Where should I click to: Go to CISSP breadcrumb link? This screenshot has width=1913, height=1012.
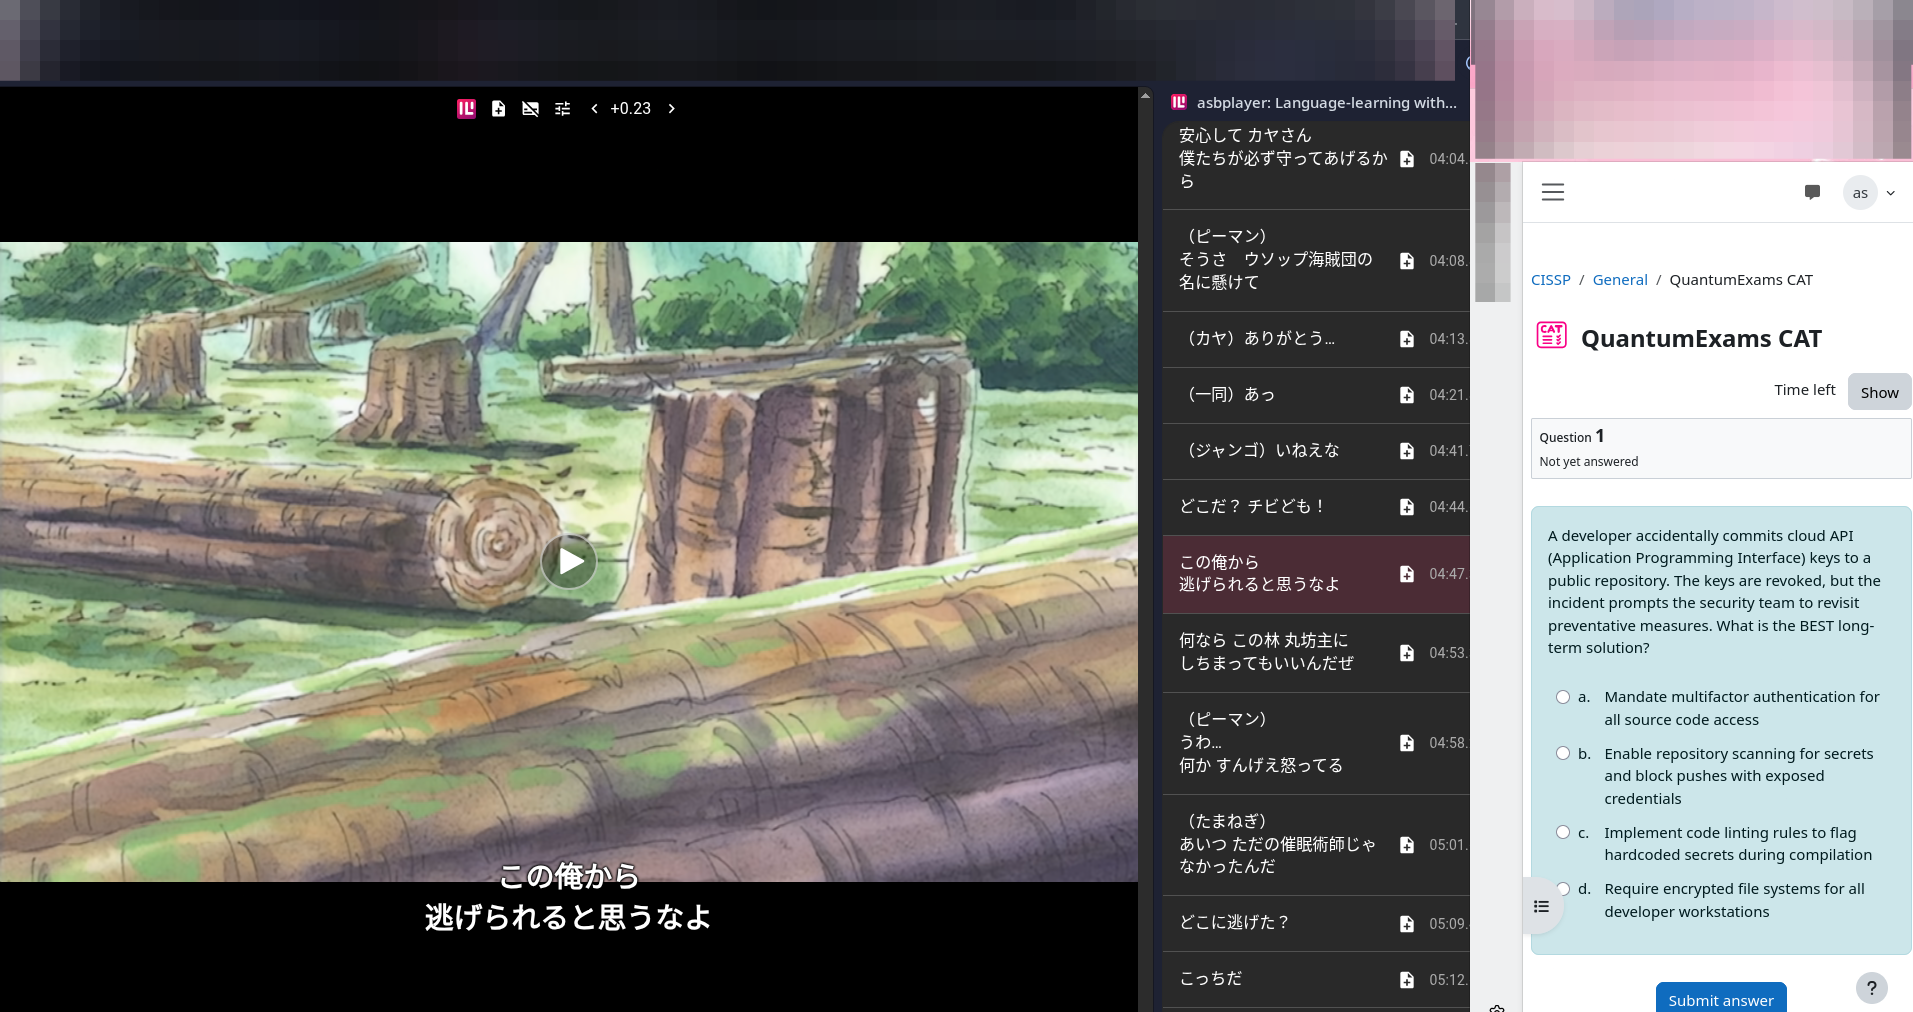(x=1550, y=280)
